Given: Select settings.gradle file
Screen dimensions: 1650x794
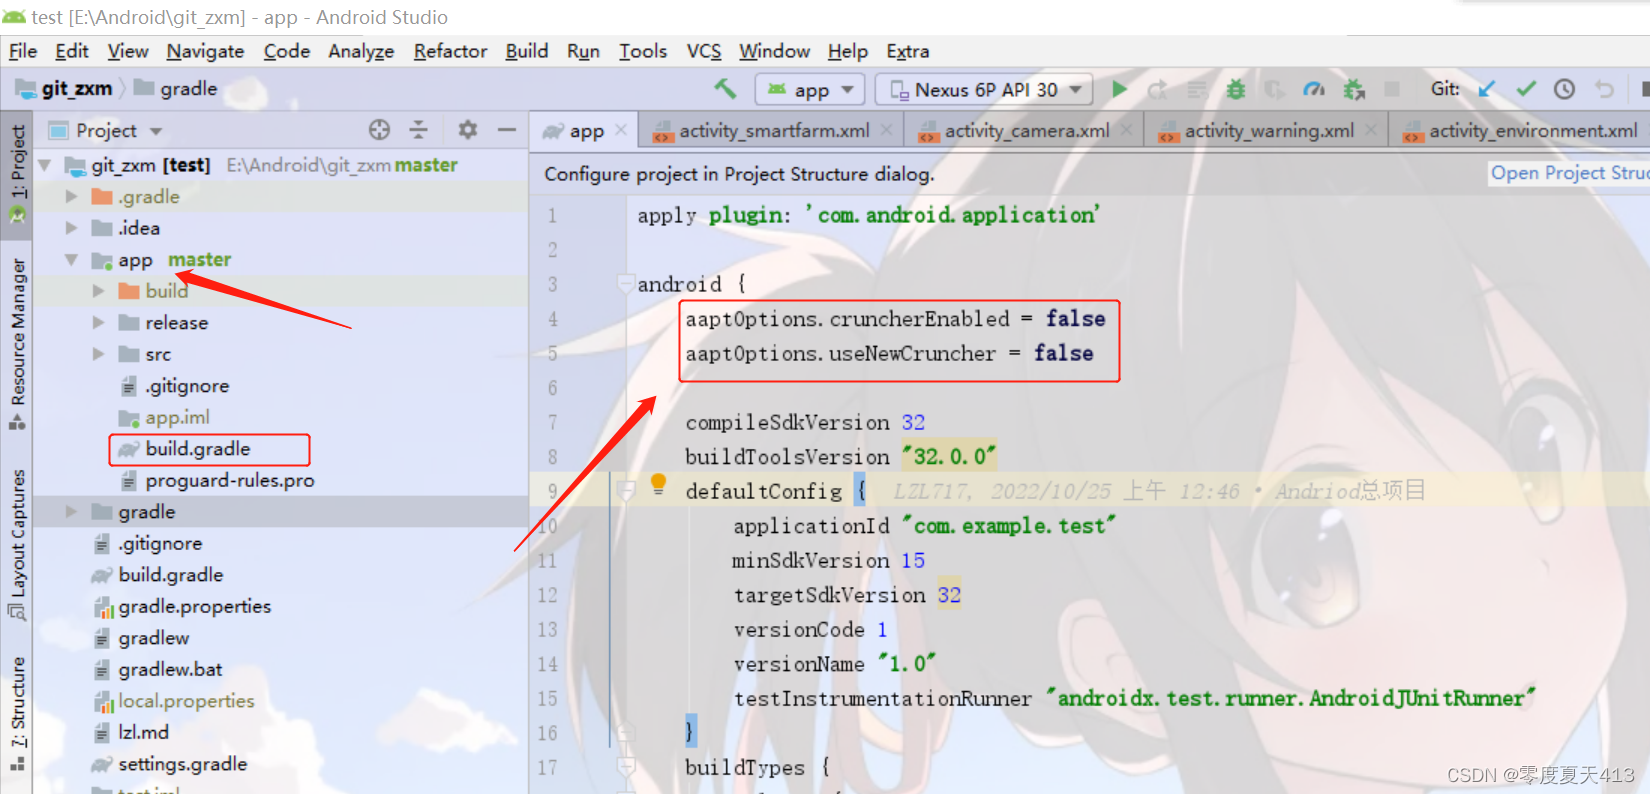Looking at the screenshot, I should [x=182, y=764].
